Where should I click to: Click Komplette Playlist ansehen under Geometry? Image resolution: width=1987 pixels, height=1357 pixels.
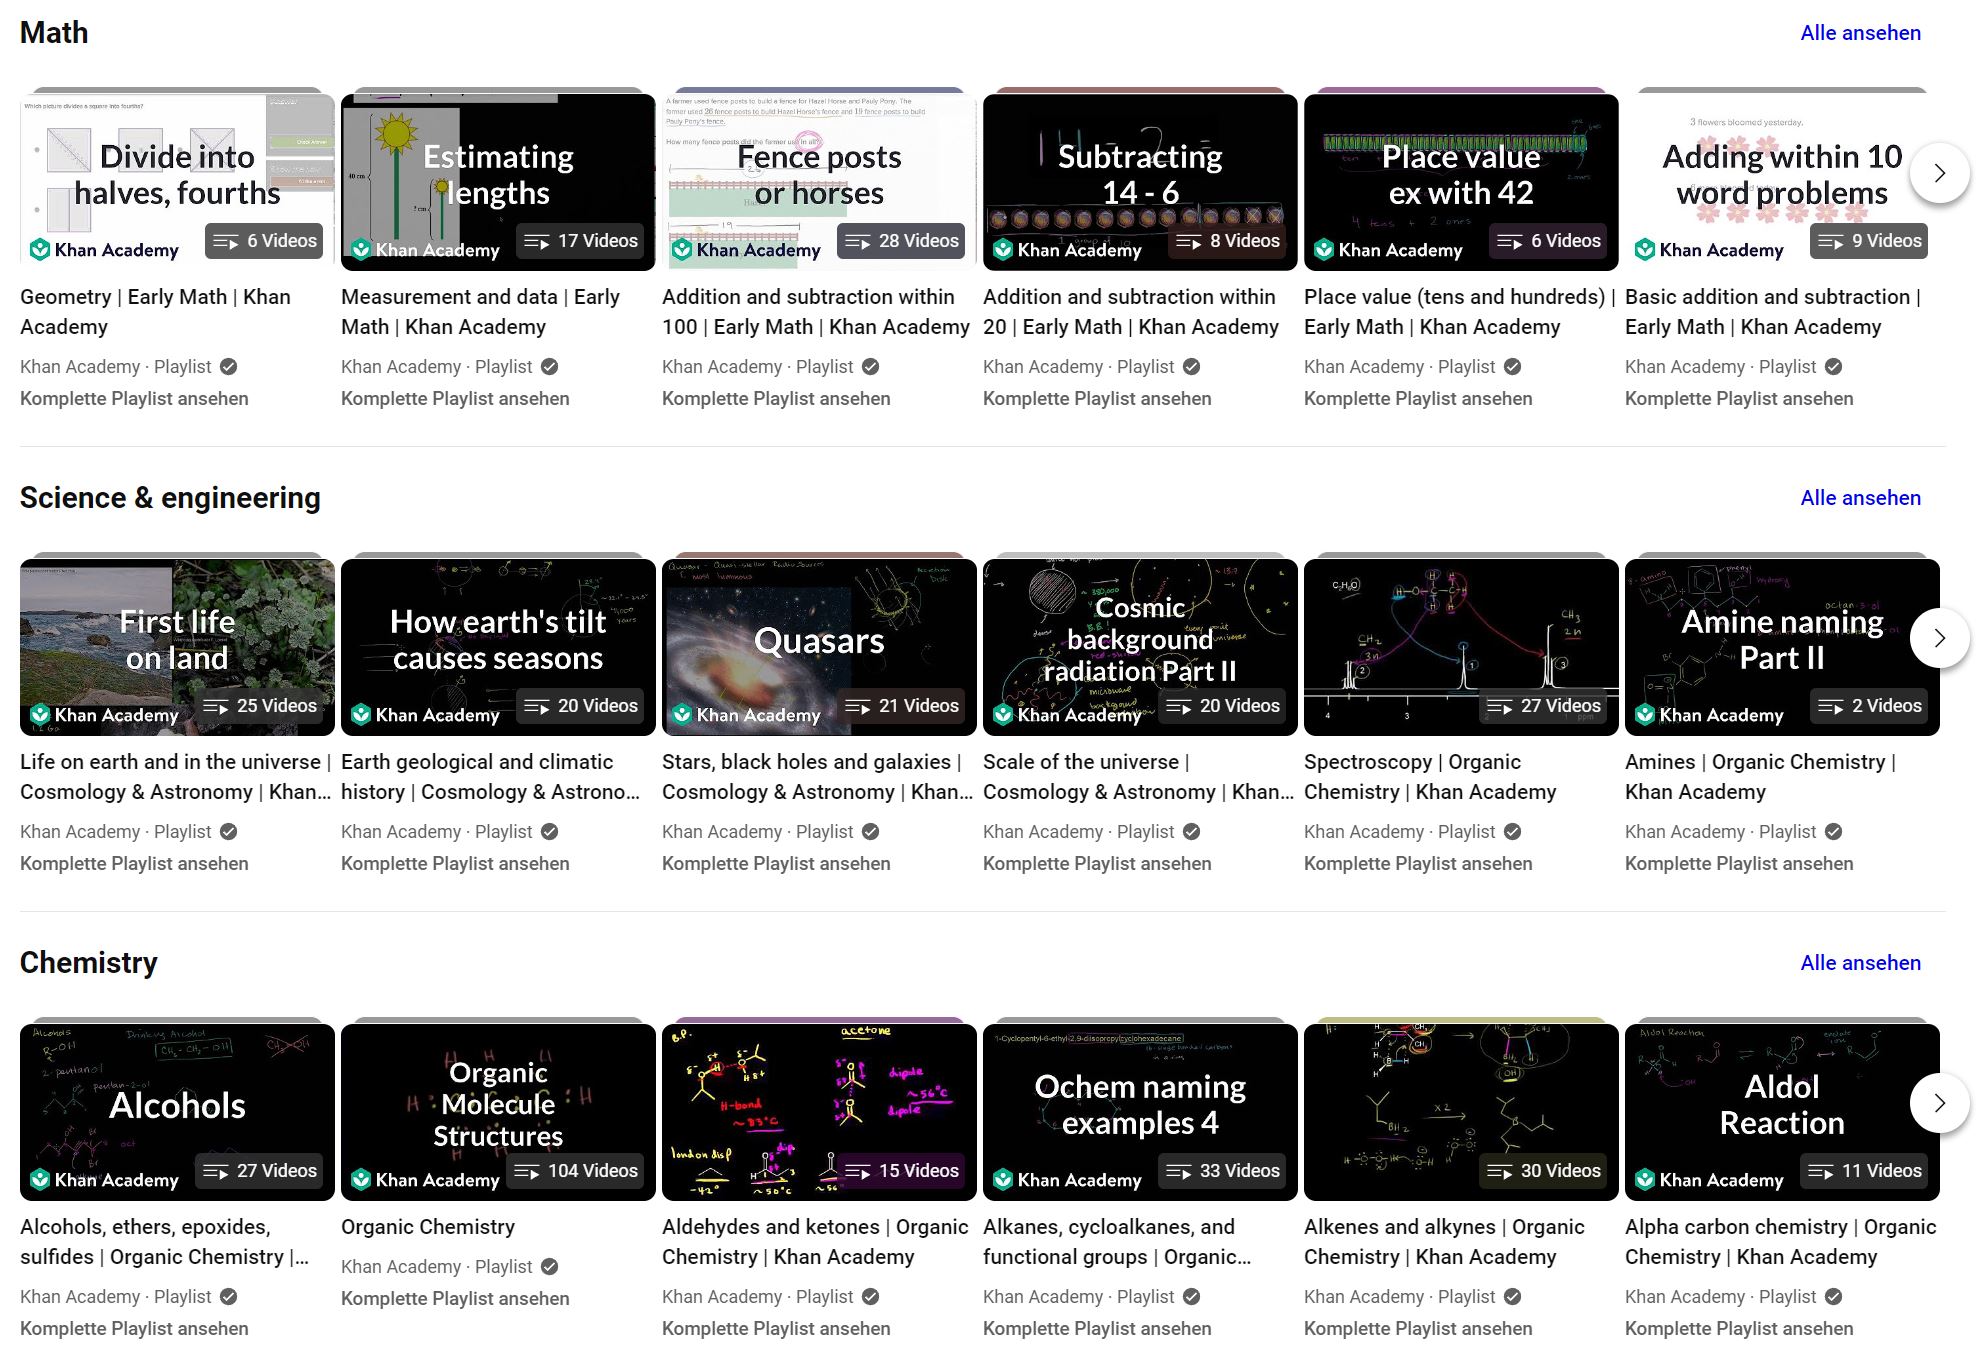134,399
